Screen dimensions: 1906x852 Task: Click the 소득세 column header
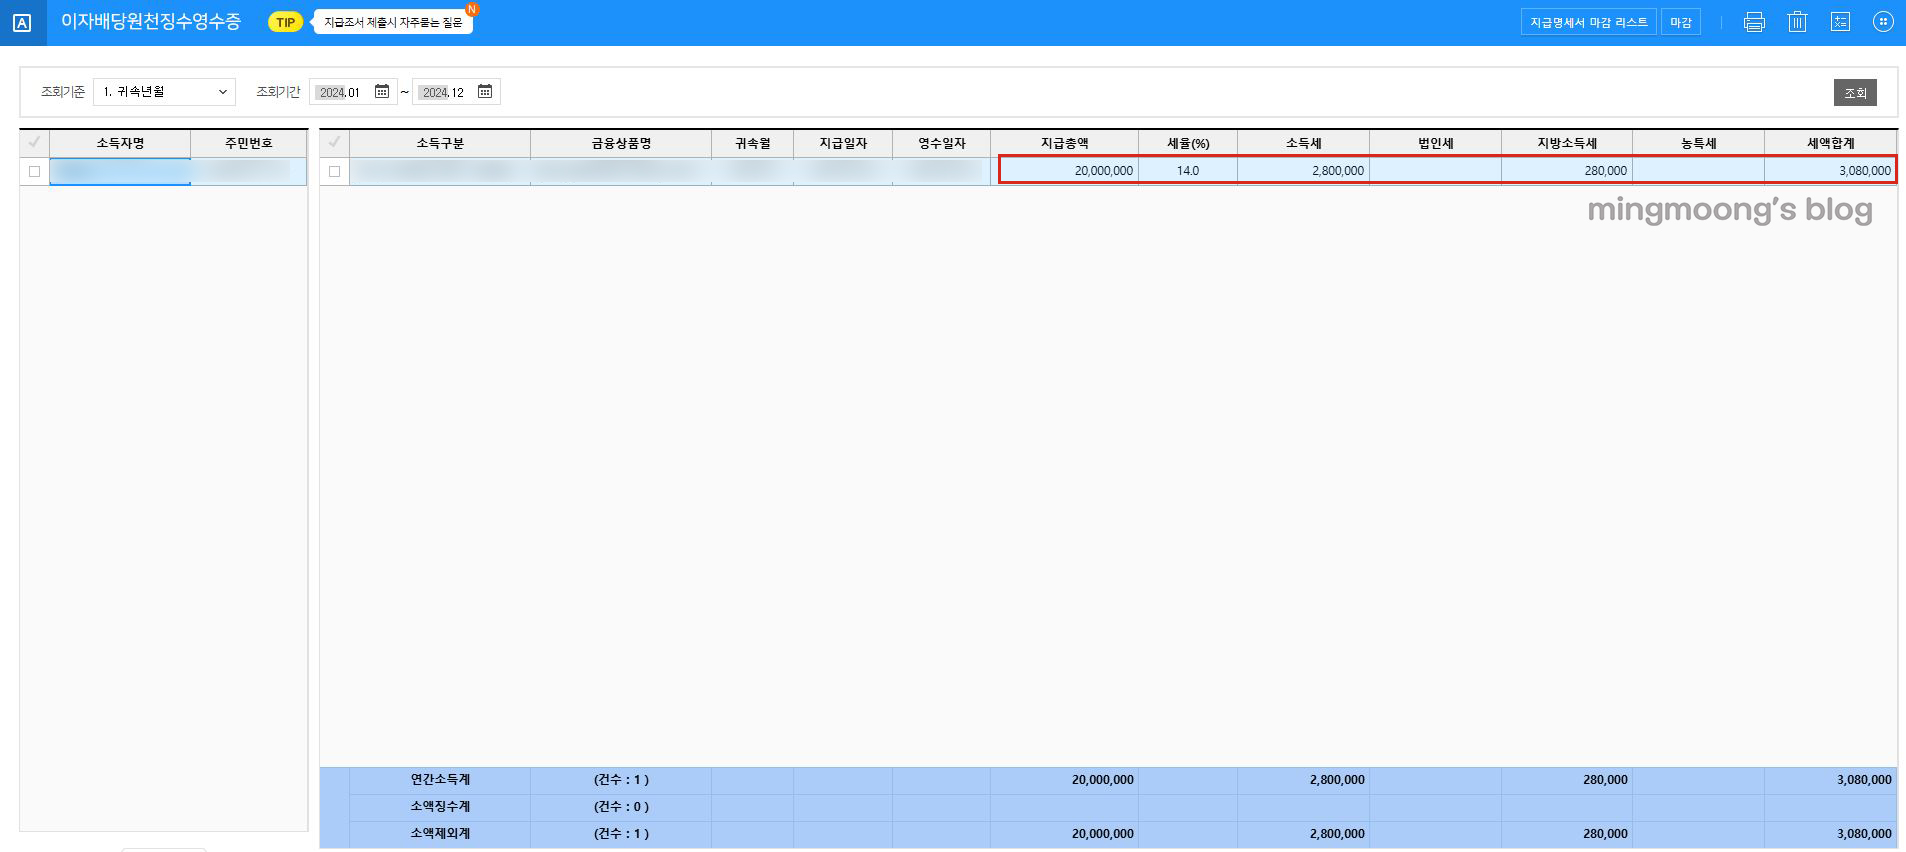point(1304,143)
